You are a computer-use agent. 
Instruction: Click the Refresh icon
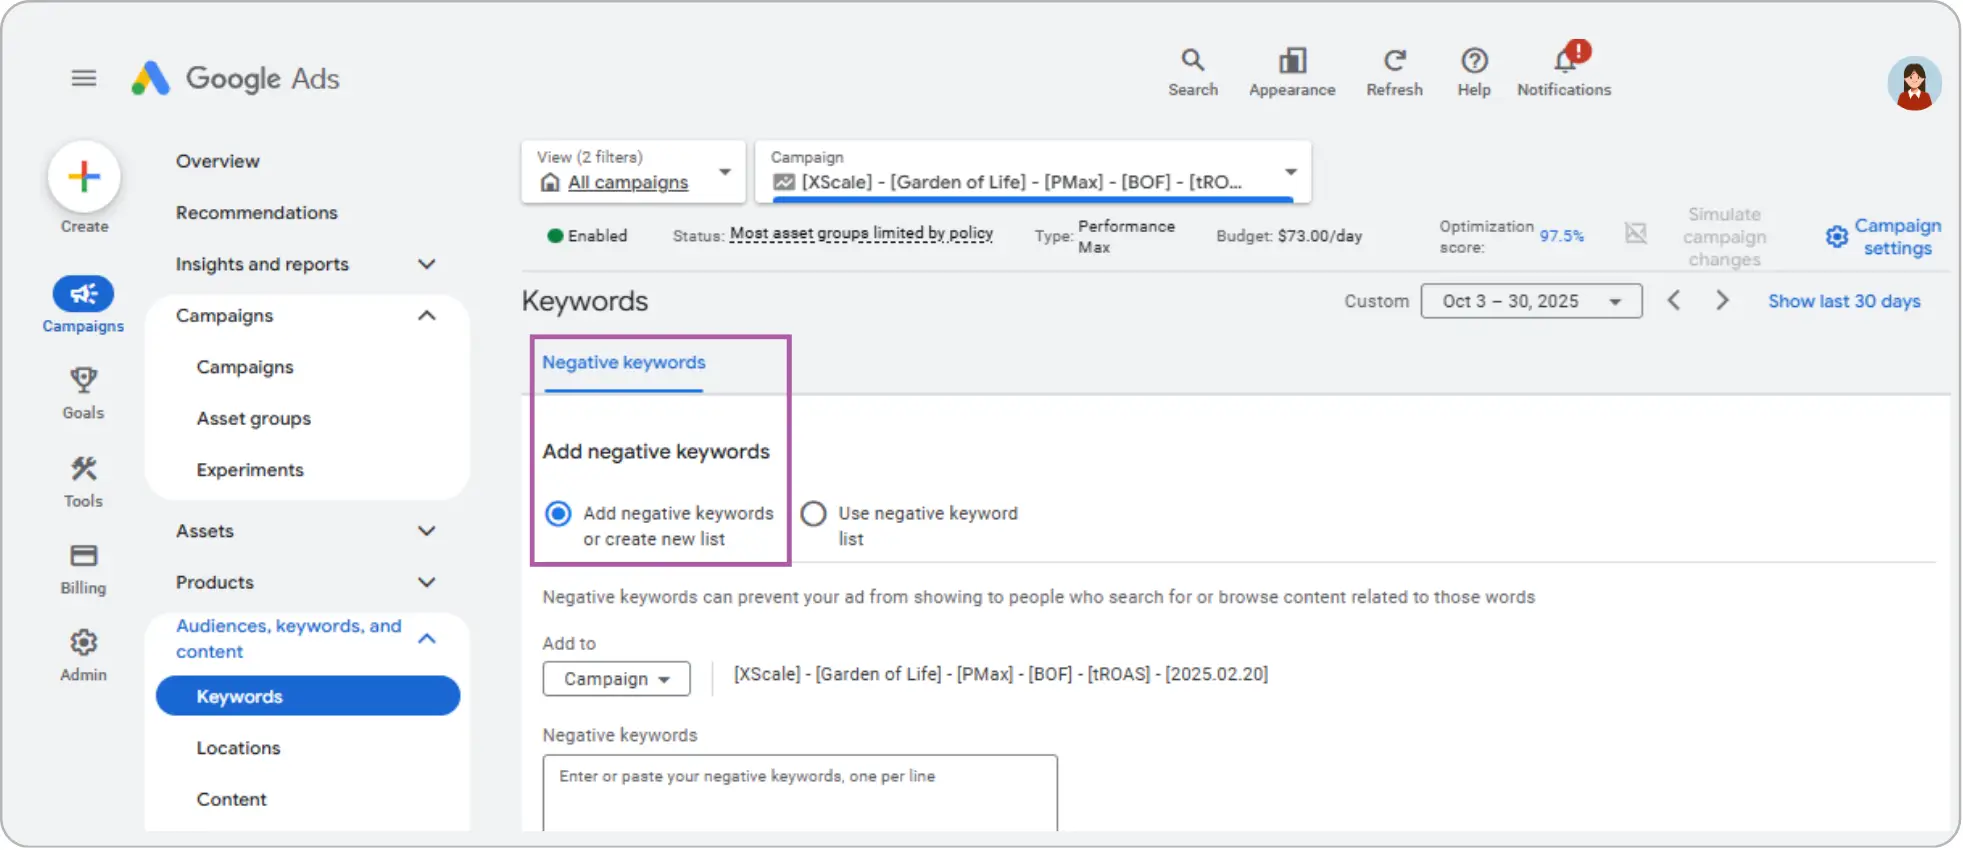[1394, 60]
